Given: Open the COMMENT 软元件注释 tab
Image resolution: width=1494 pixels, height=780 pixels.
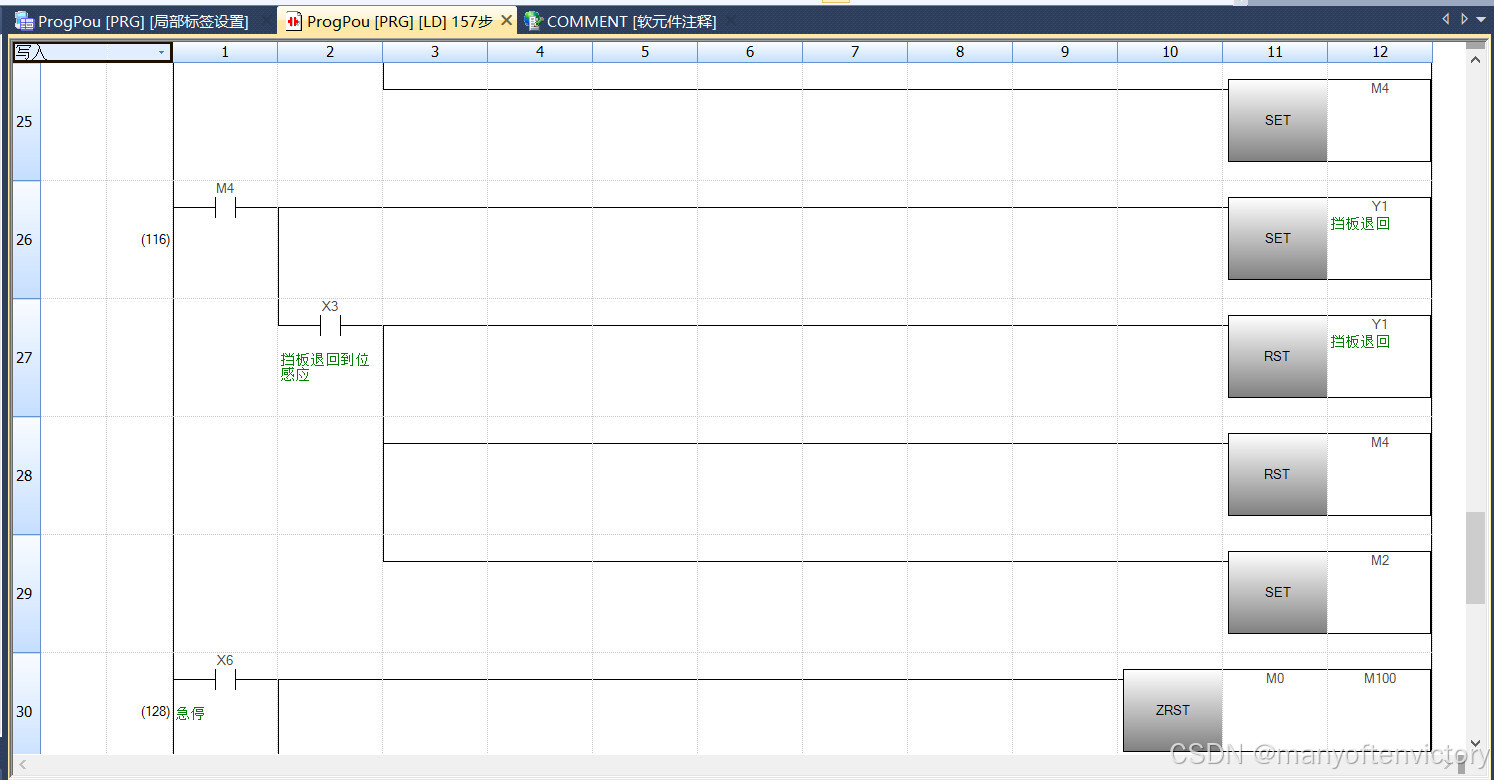Looking at the screenshot, I should click(x=631, y=21).
